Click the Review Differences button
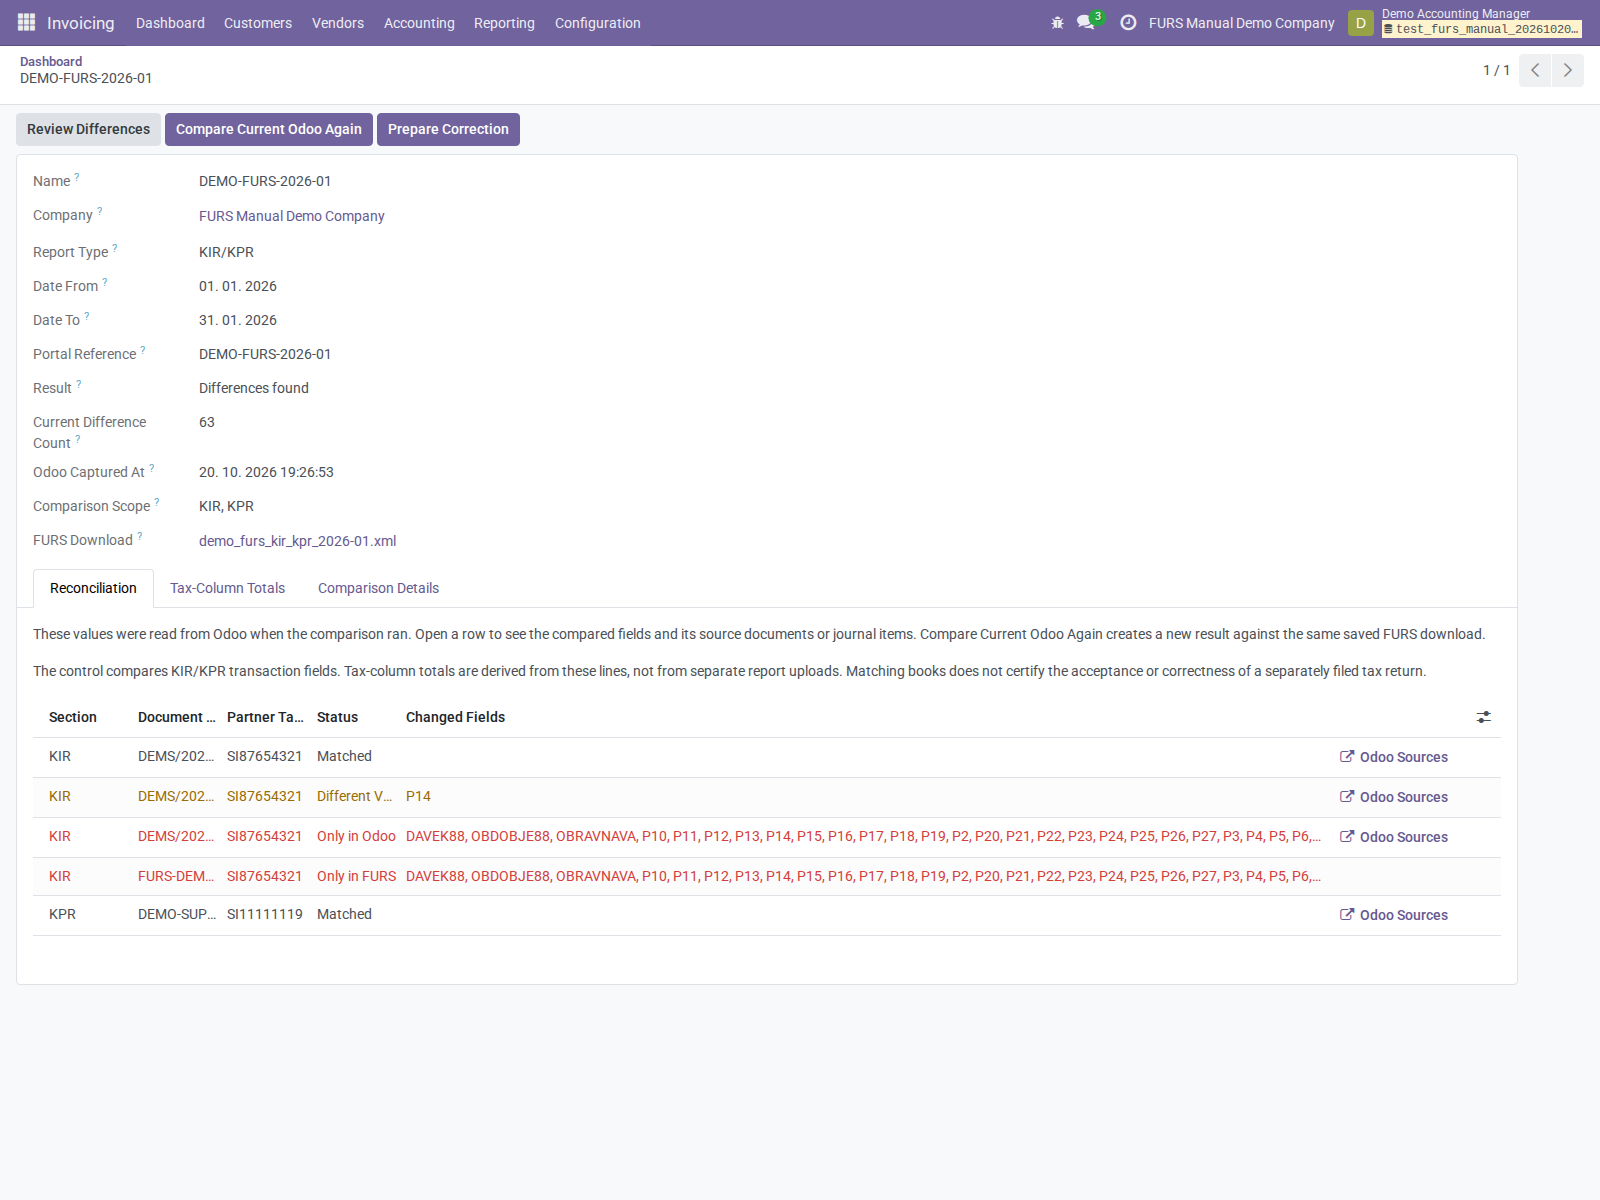 [88, 129]
